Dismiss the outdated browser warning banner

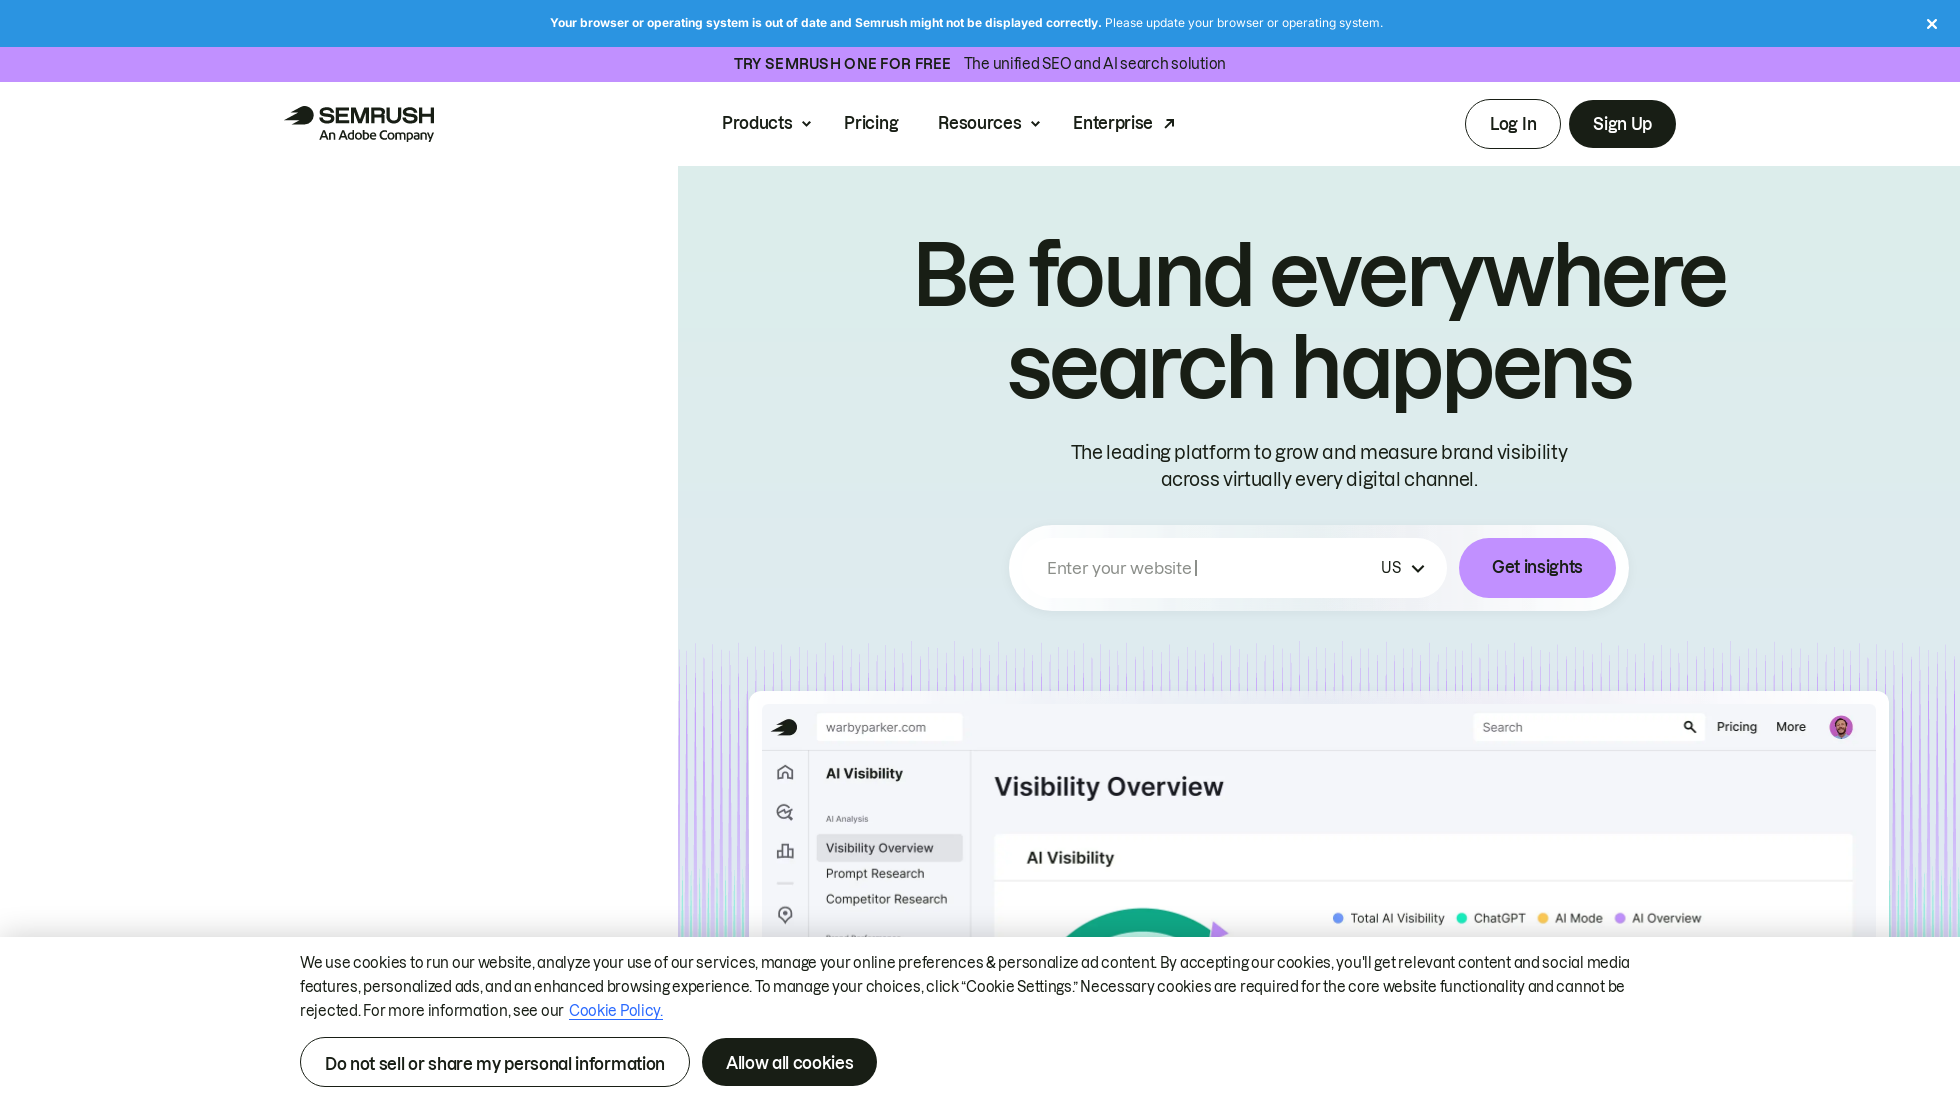[1931, 24]
